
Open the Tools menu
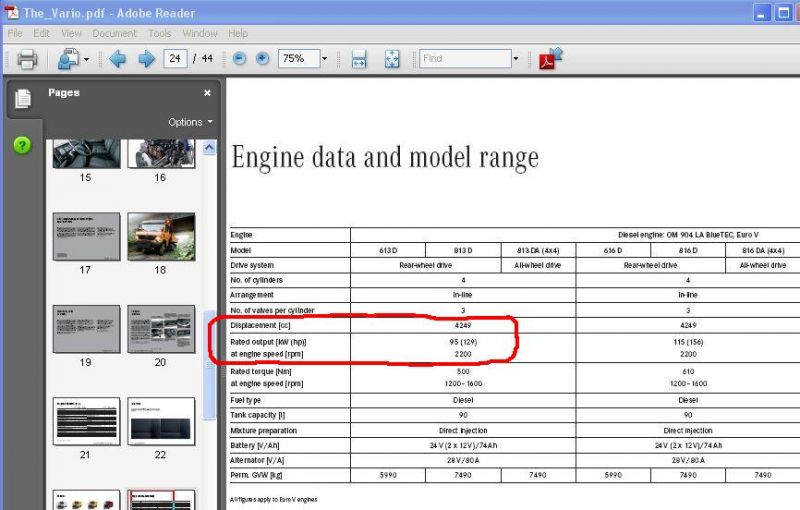tap(160, 33)
